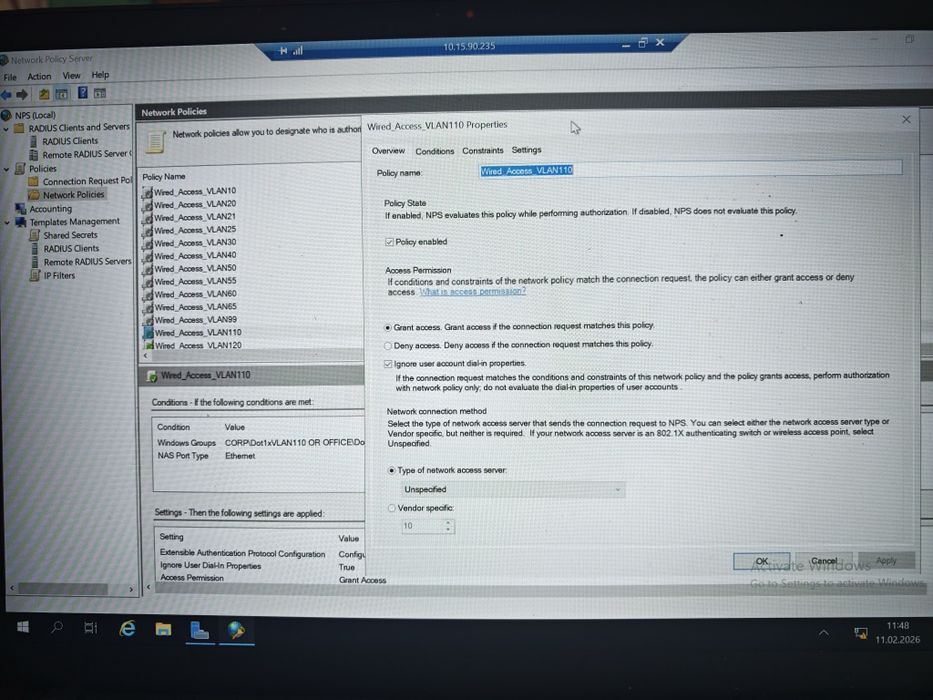933x700 pixels.
Task: Select the Vendor specific radio button
Action: 392,508
